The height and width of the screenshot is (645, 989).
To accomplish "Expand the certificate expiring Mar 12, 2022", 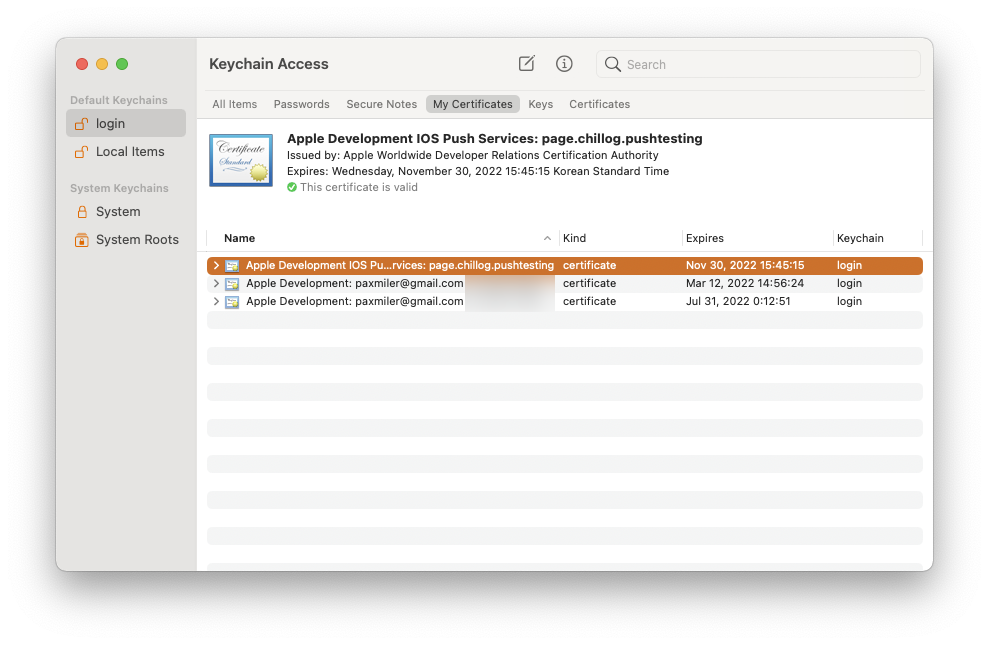I will (216, 284).
